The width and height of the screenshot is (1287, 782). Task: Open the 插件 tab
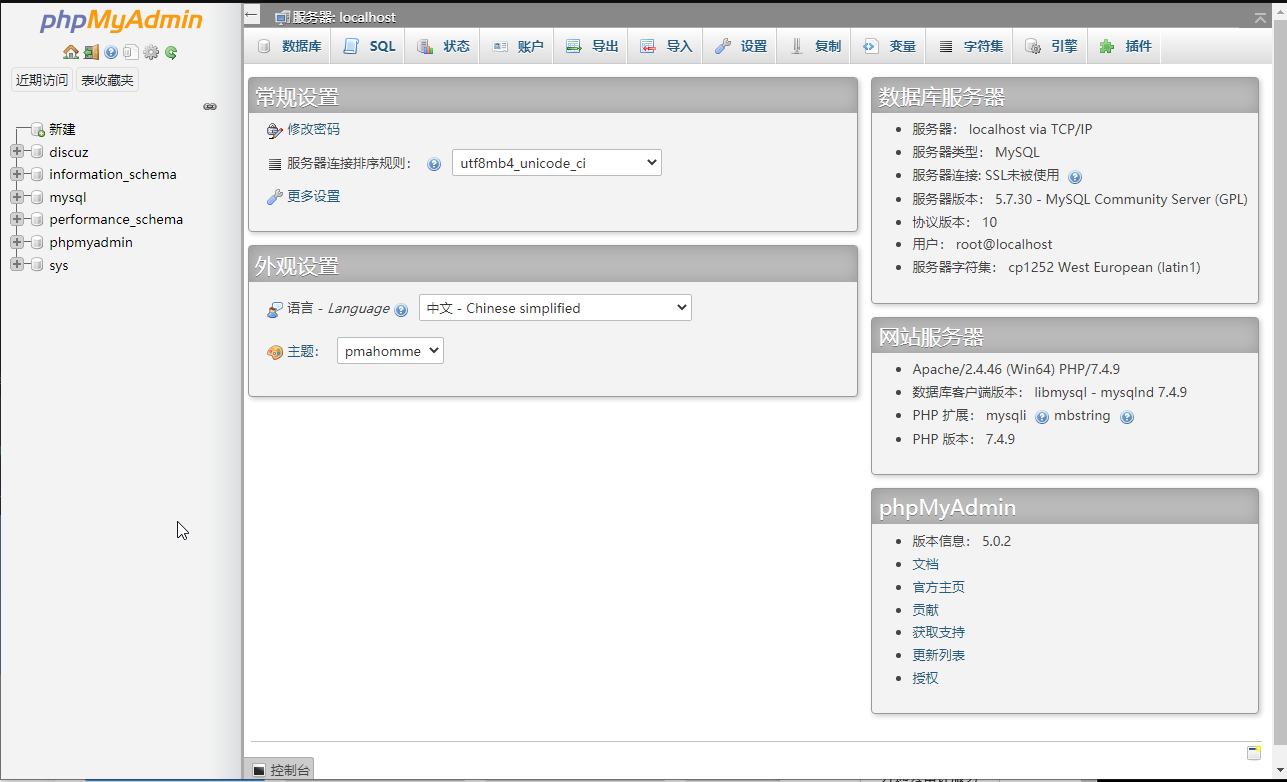coord(1125,46)
